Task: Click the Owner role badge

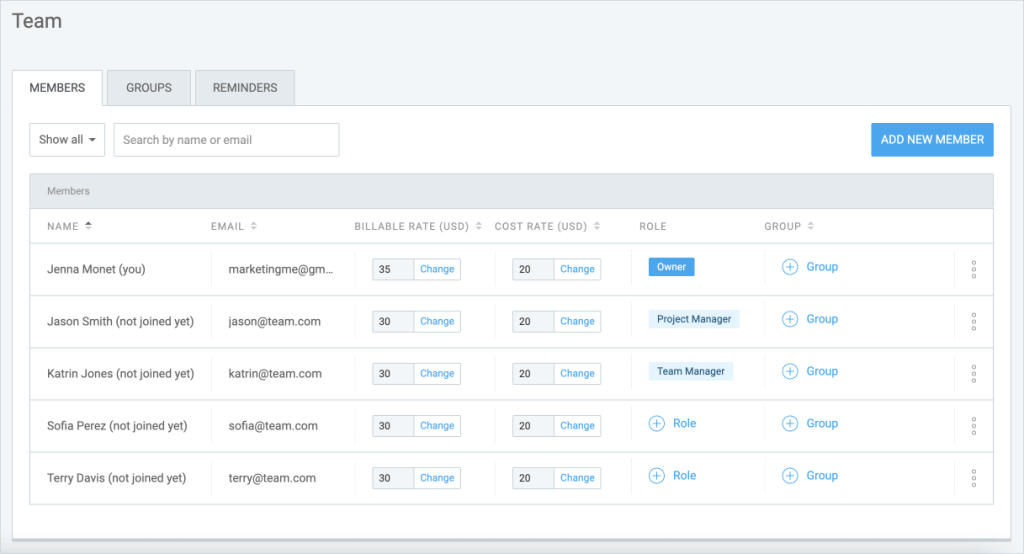Action: pyautogui.click(x=671, y=267)
